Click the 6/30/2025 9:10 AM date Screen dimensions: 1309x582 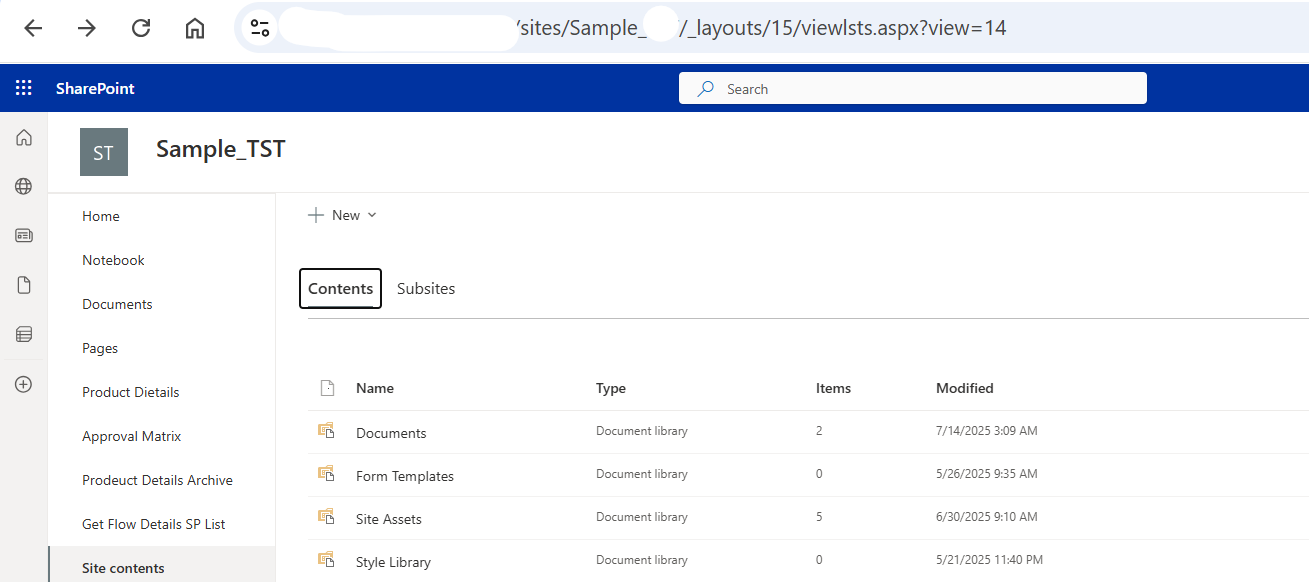click(987, 517)
